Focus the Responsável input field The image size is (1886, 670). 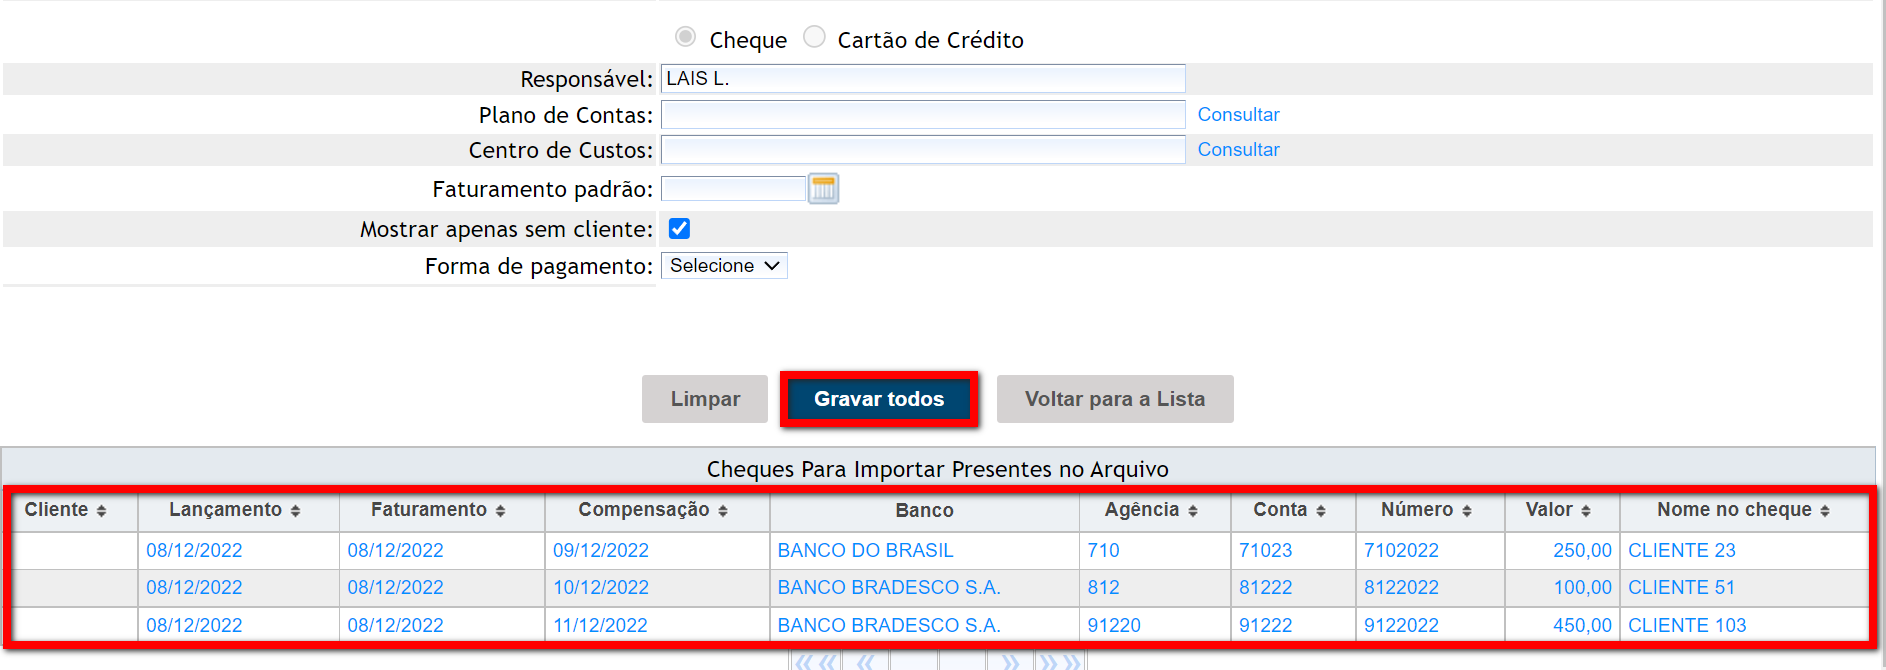pos(922,79)
